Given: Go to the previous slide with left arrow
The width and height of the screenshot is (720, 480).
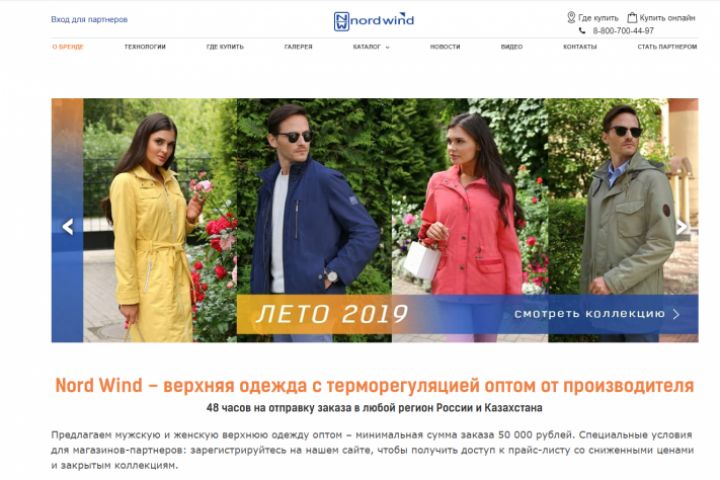Looking at the screenshot, I should point(68,226).
